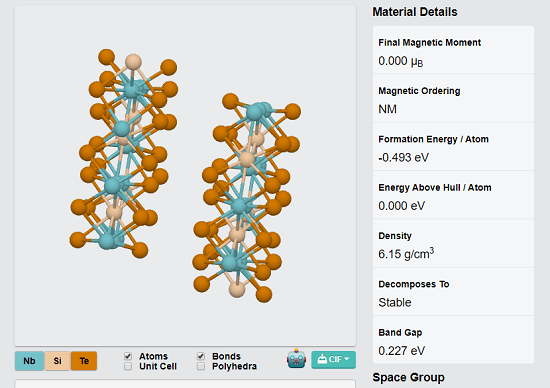Viewport: 550px width, 388px height.
Task: Click the Decomposes To Stable entry
Action: coord(453,292)
